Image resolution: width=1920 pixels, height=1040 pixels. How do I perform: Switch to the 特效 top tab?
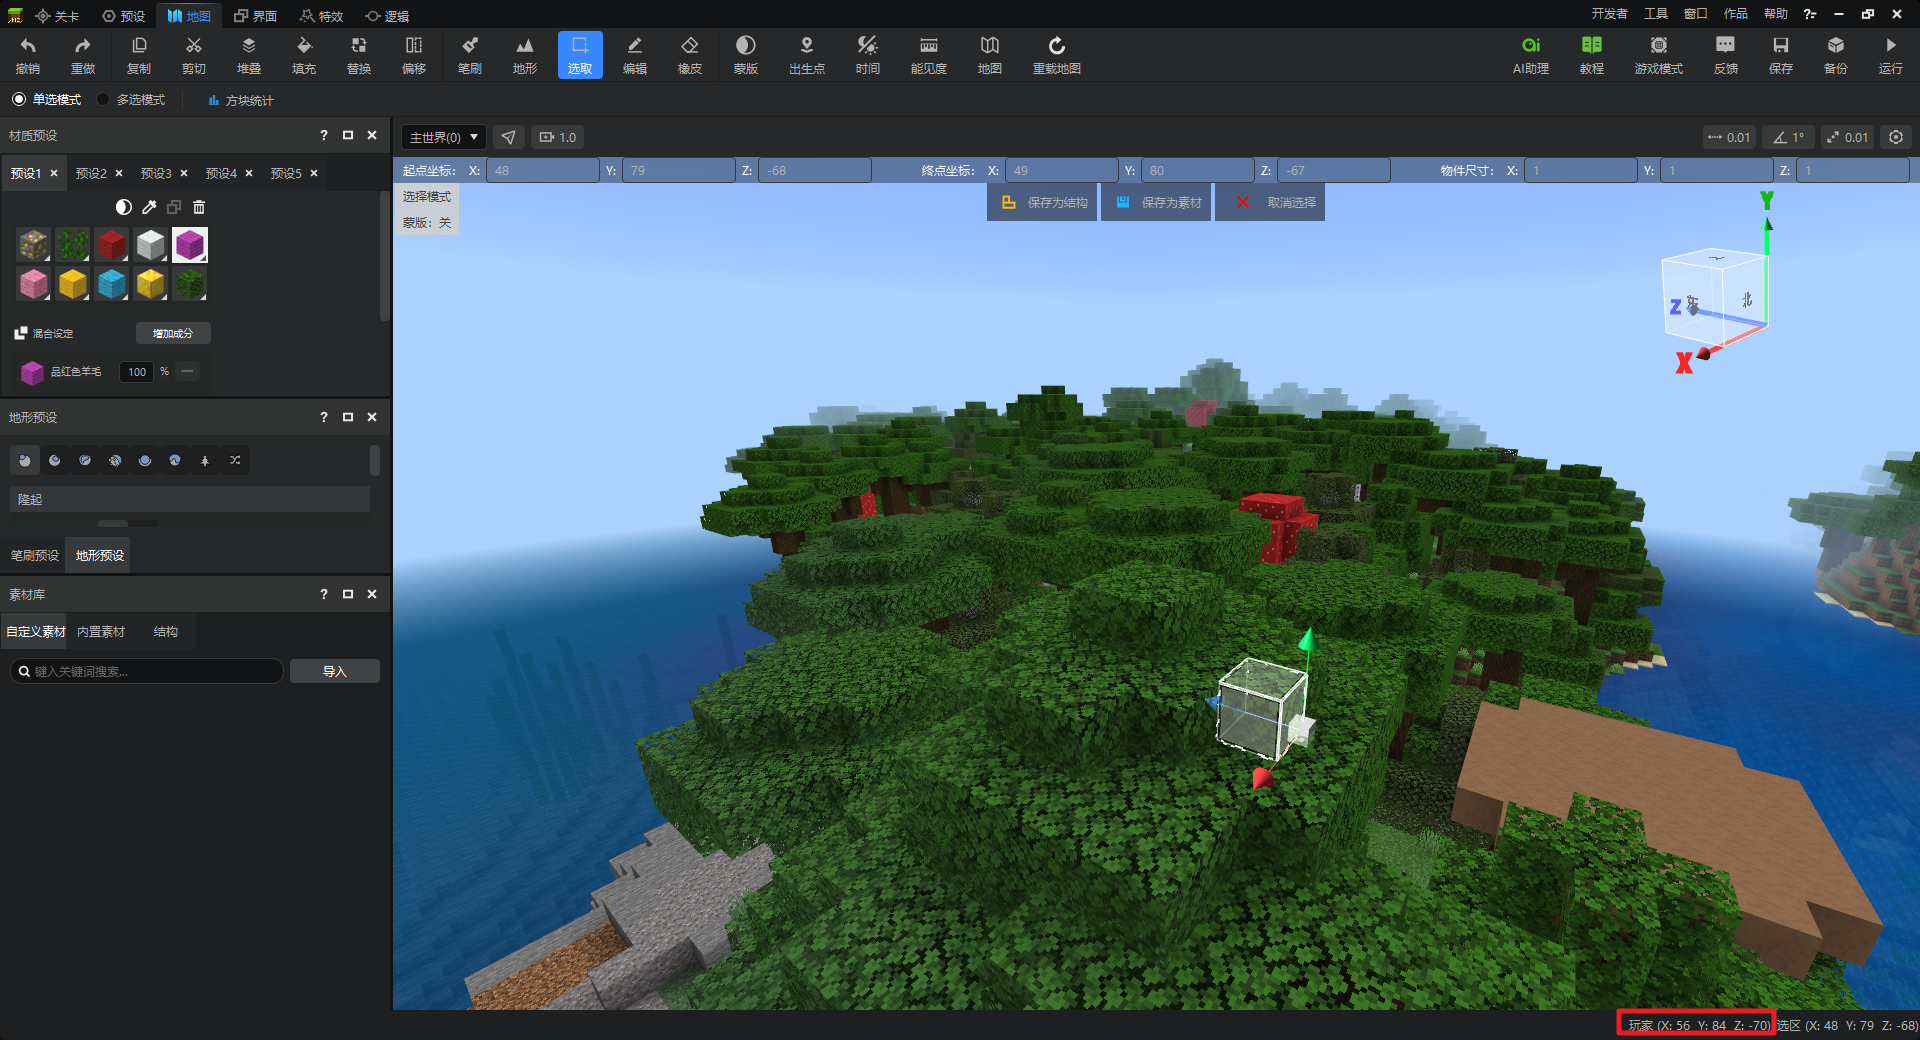pyautogui.click(x=322, y=16)
